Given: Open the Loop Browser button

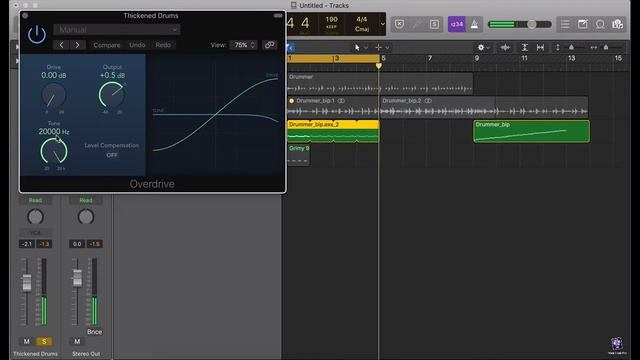Looking at the screenshot, I should (x=600, y=24).
